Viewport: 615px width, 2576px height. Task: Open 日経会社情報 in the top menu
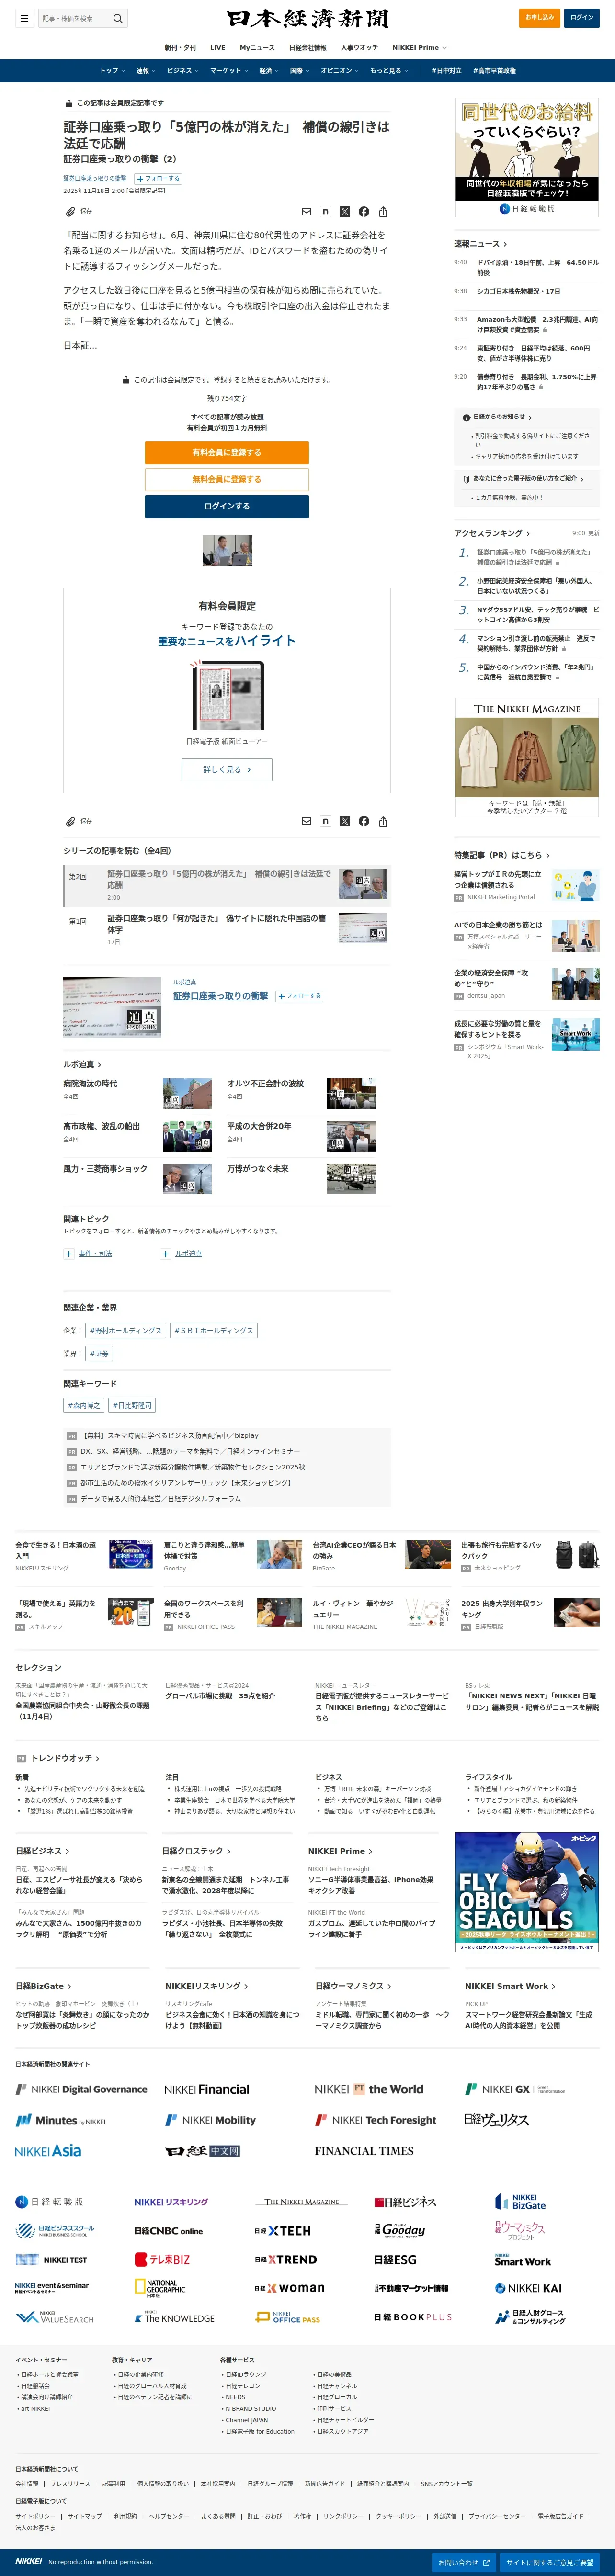[x=308, y=47]
